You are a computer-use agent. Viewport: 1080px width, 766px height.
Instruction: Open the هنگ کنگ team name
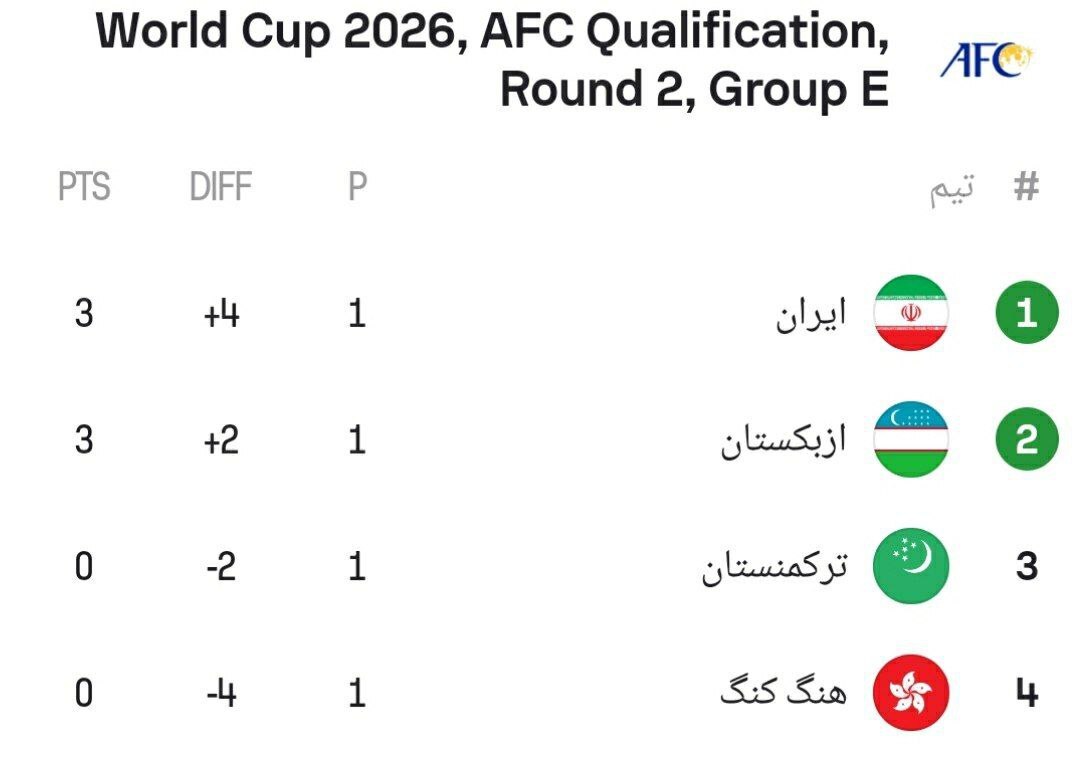[783, 693]
